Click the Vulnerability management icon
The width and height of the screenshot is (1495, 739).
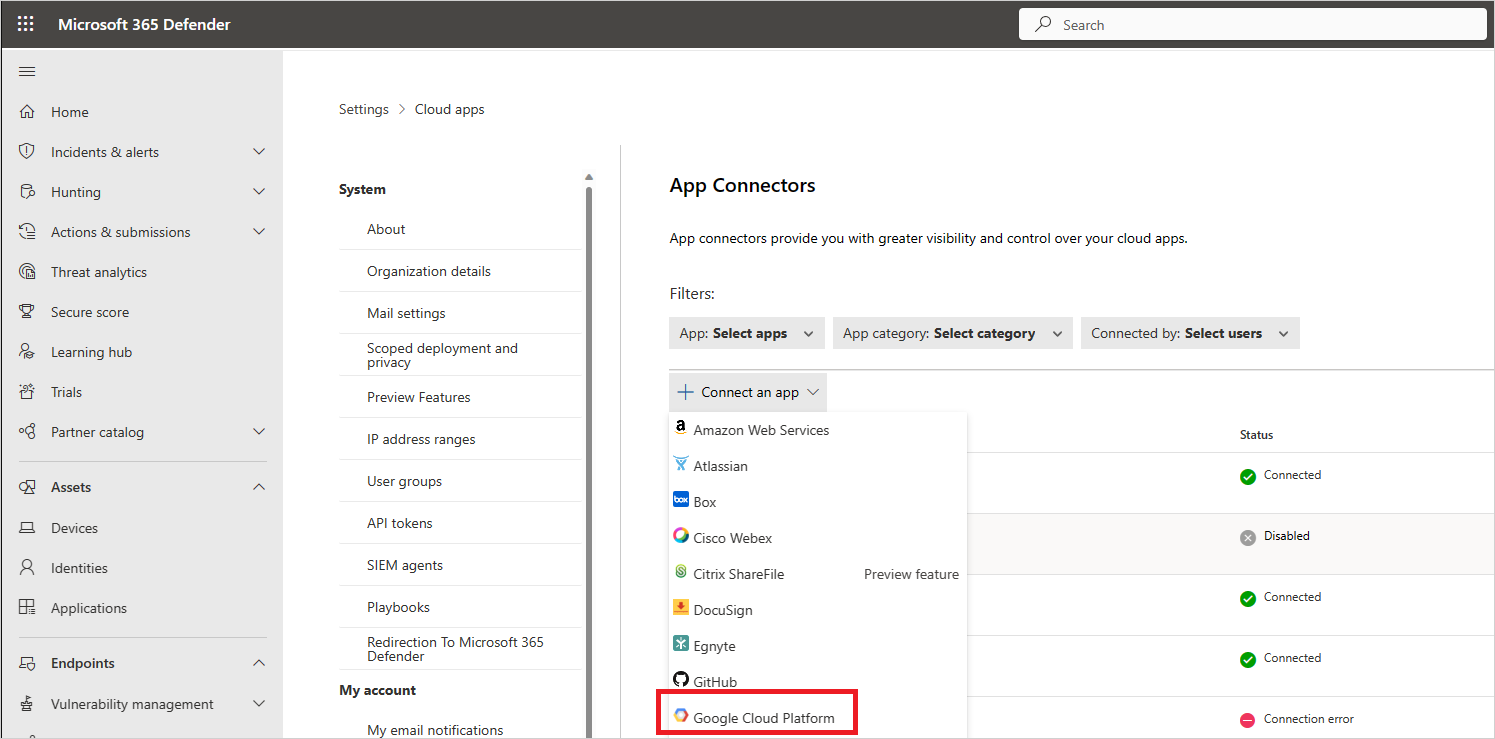click(x=27, y=704)
